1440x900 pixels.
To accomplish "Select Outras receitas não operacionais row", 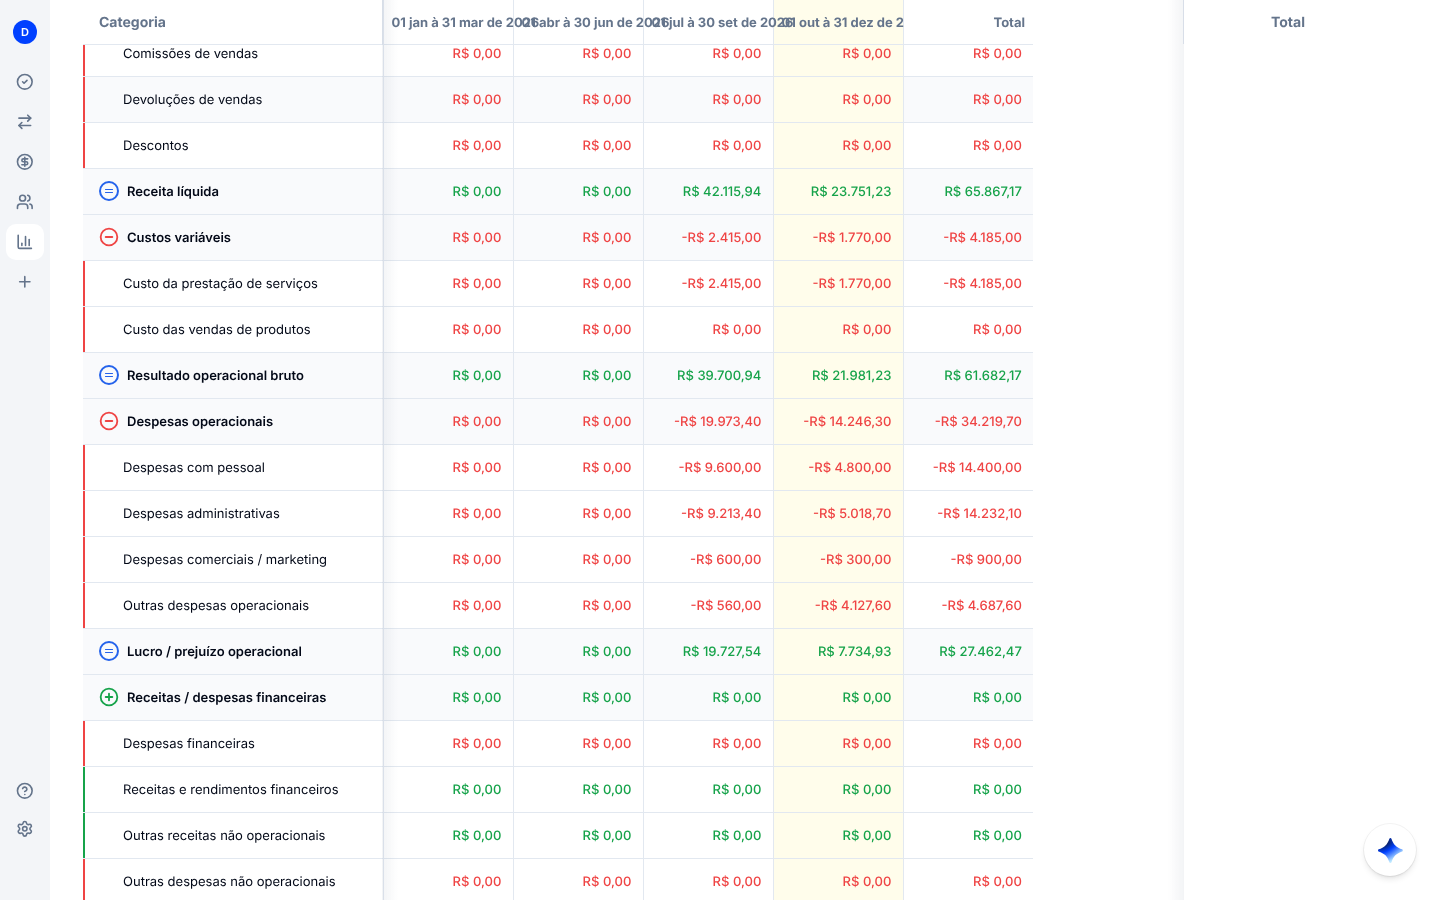I will click(224, 836).
